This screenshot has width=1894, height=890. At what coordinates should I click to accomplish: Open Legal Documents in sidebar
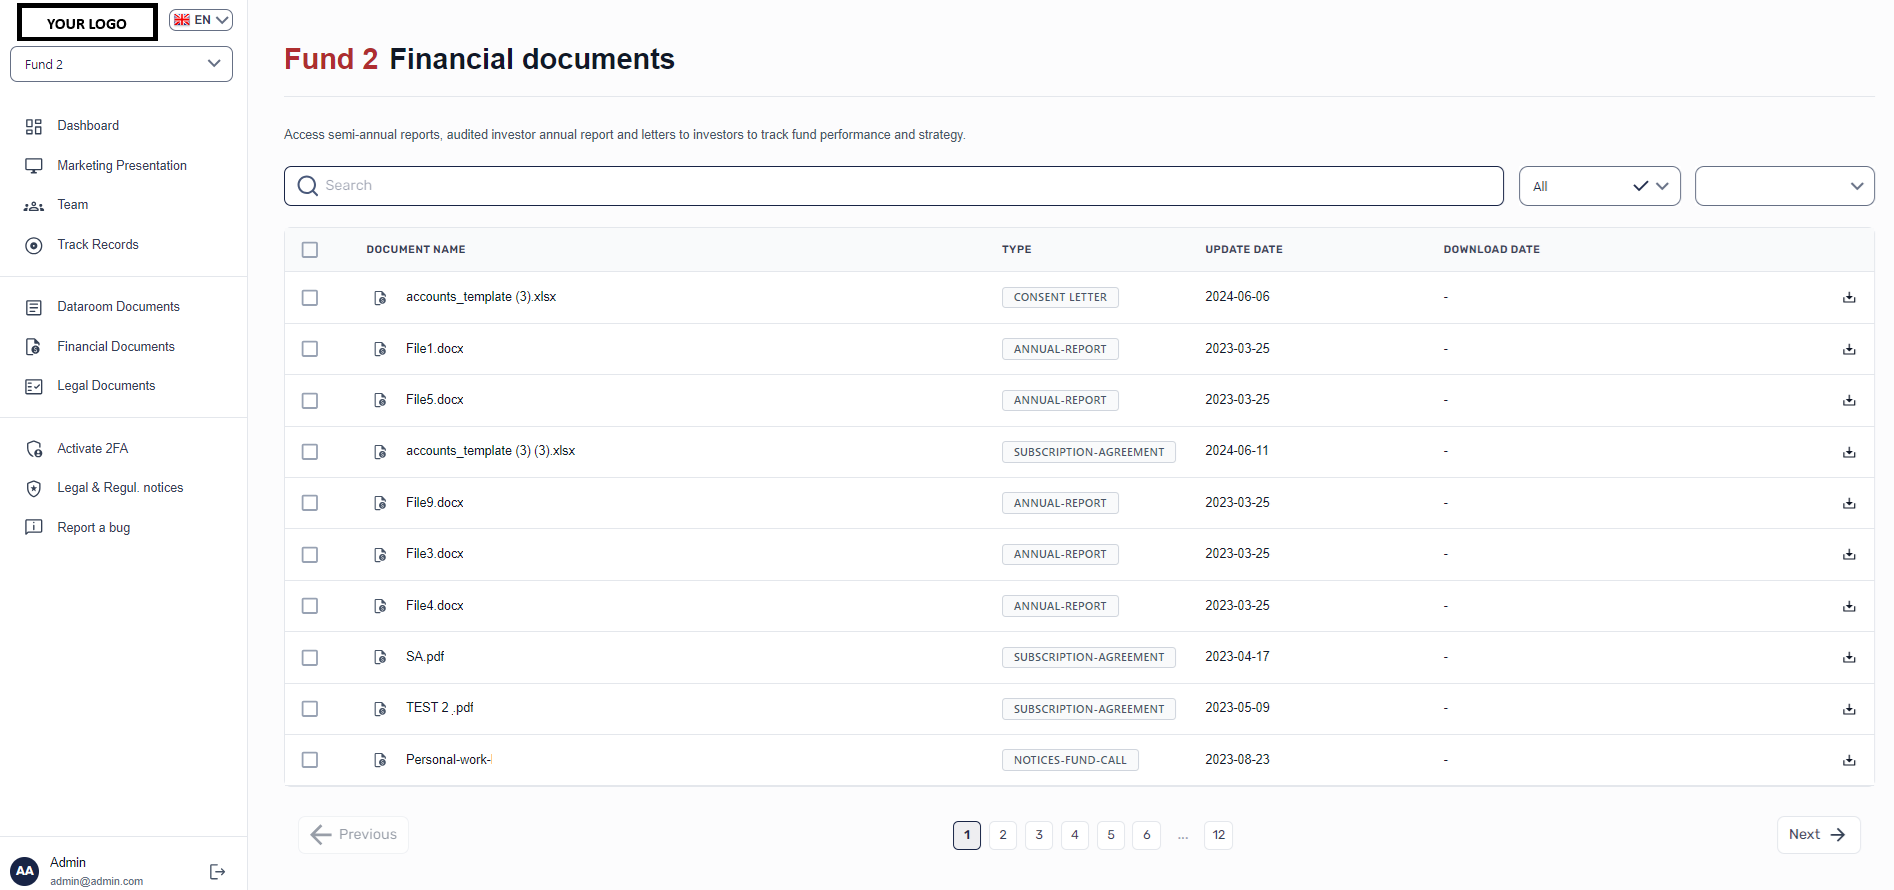coord(106,386)
